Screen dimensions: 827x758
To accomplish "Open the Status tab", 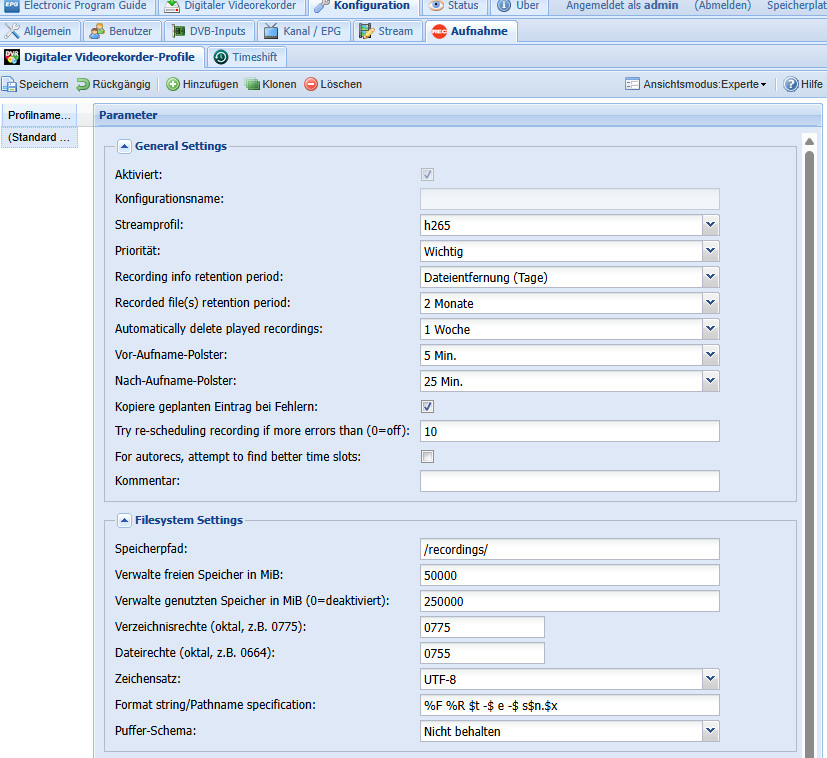I will tap(453, 6).
